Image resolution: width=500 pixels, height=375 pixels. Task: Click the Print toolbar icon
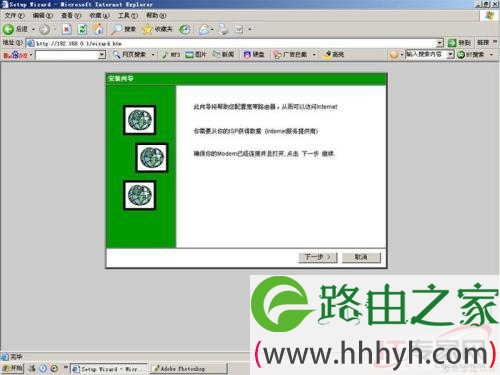pos(223,30)
